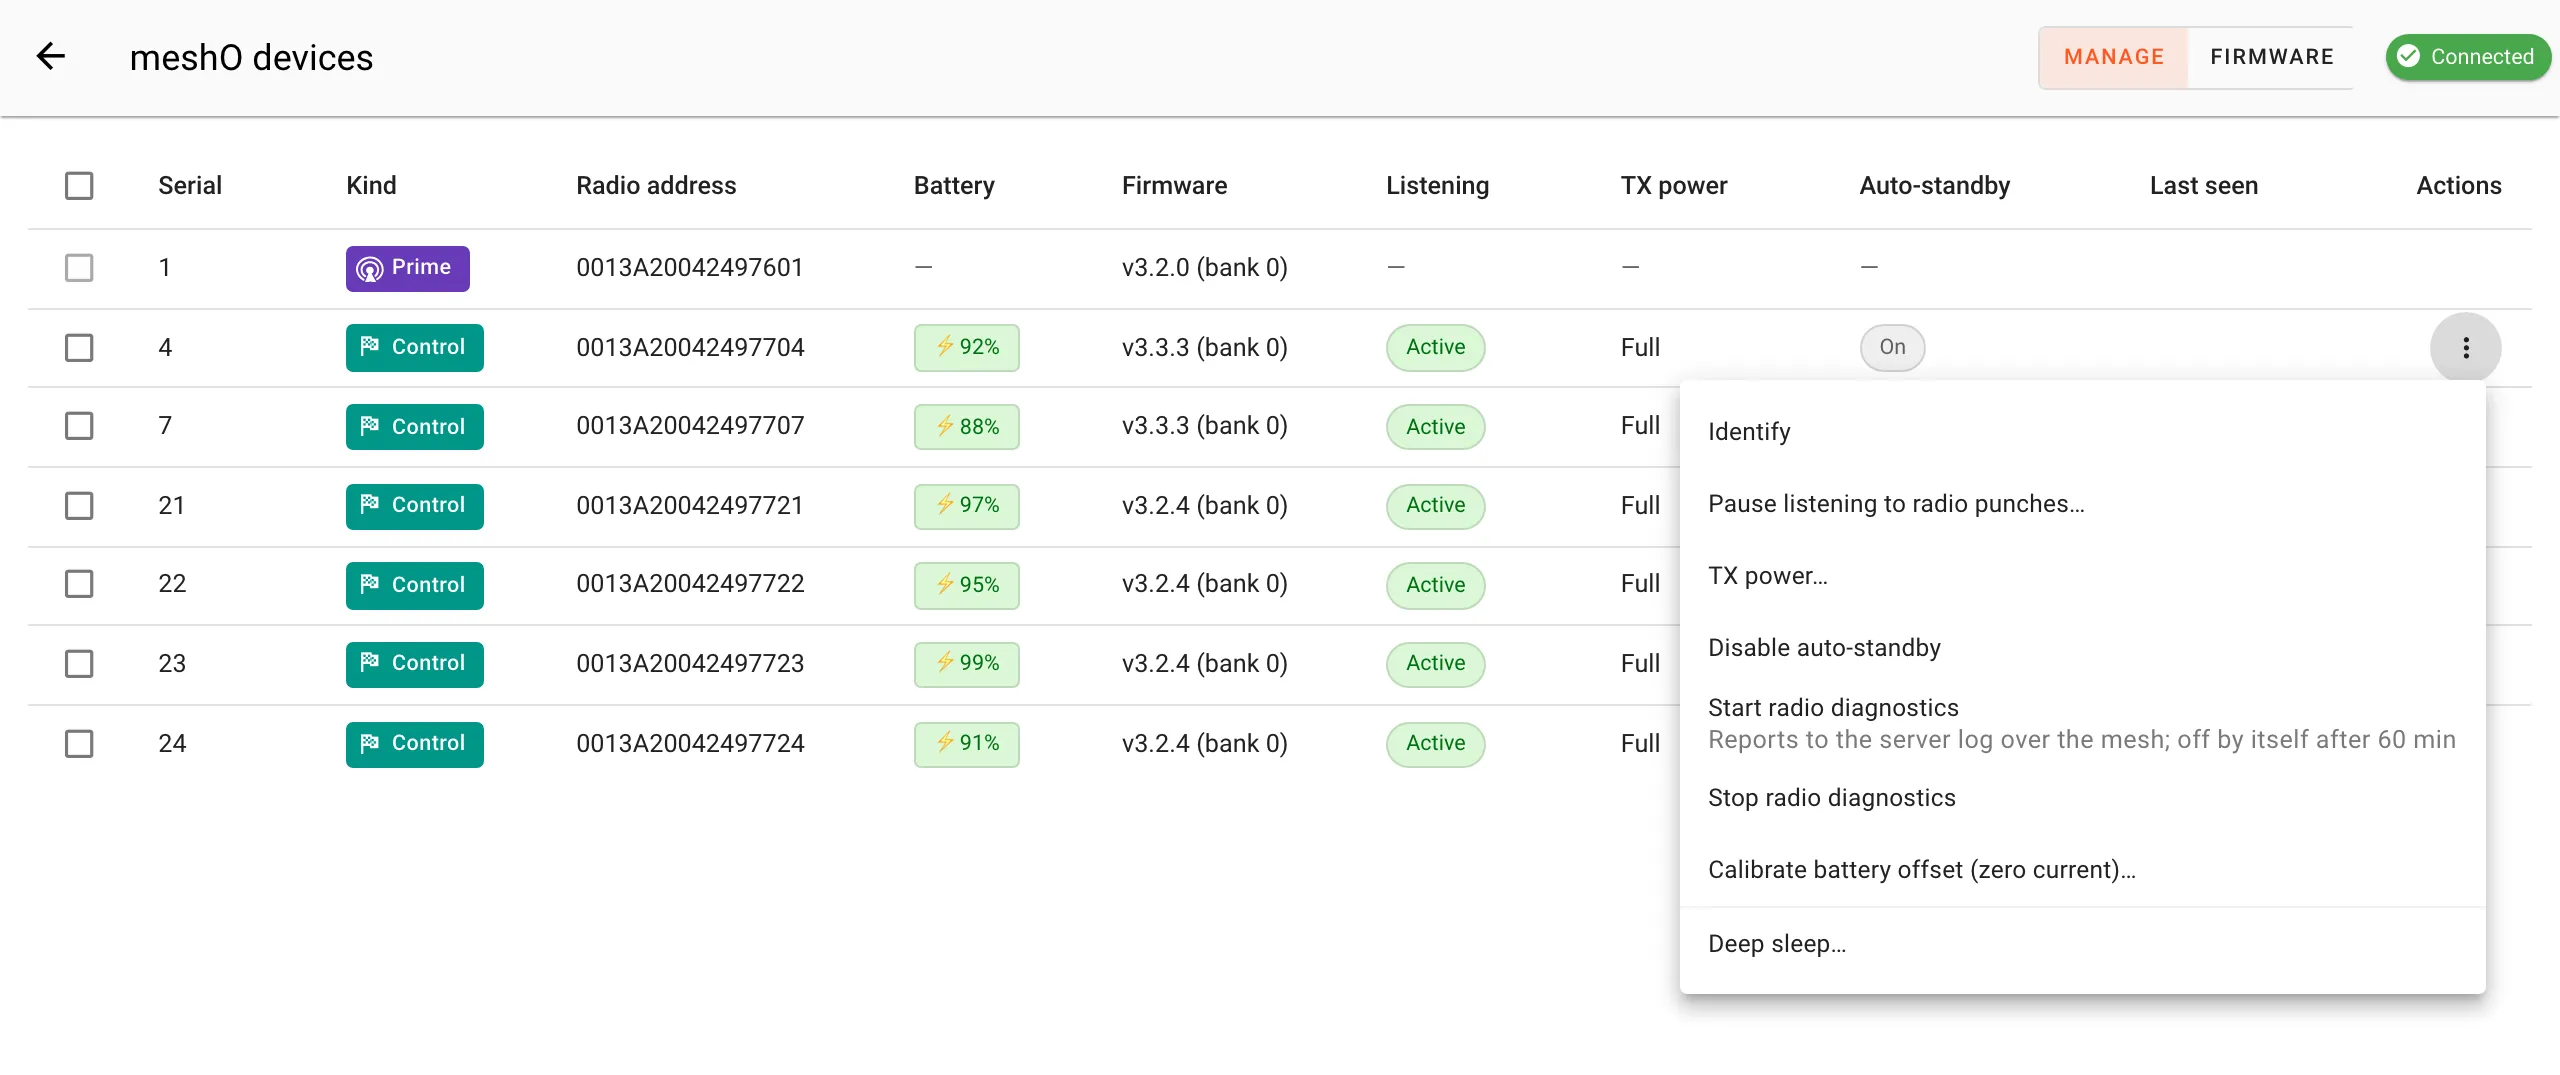
Task: Select Pause listening to radio punches
Action: 2082,504
